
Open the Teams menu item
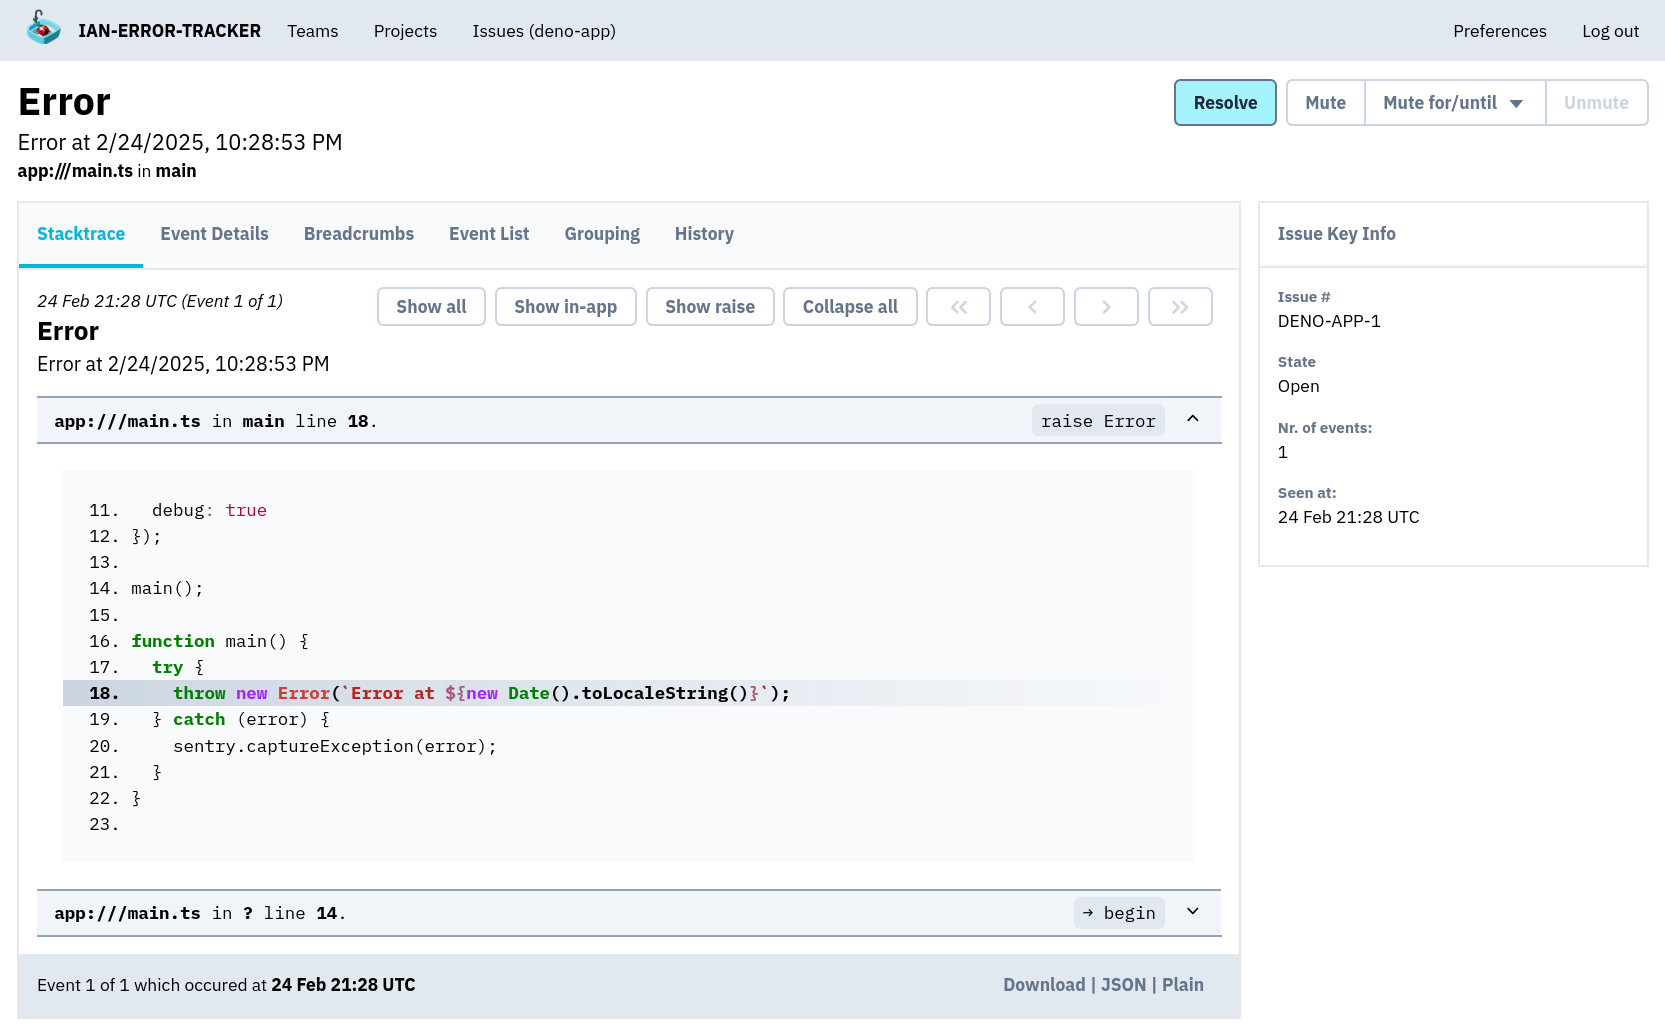[313, 31]
